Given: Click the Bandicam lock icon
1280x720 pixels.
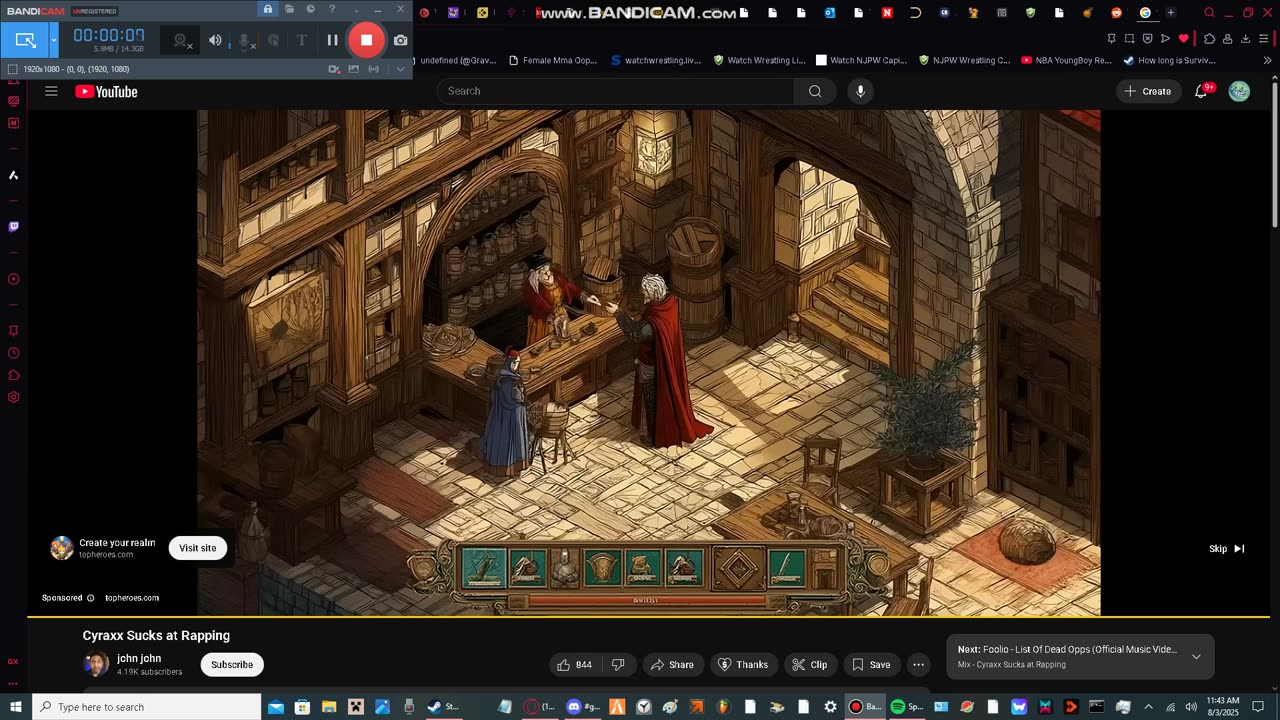Looking at the screenshot, I should click(268, 9).
